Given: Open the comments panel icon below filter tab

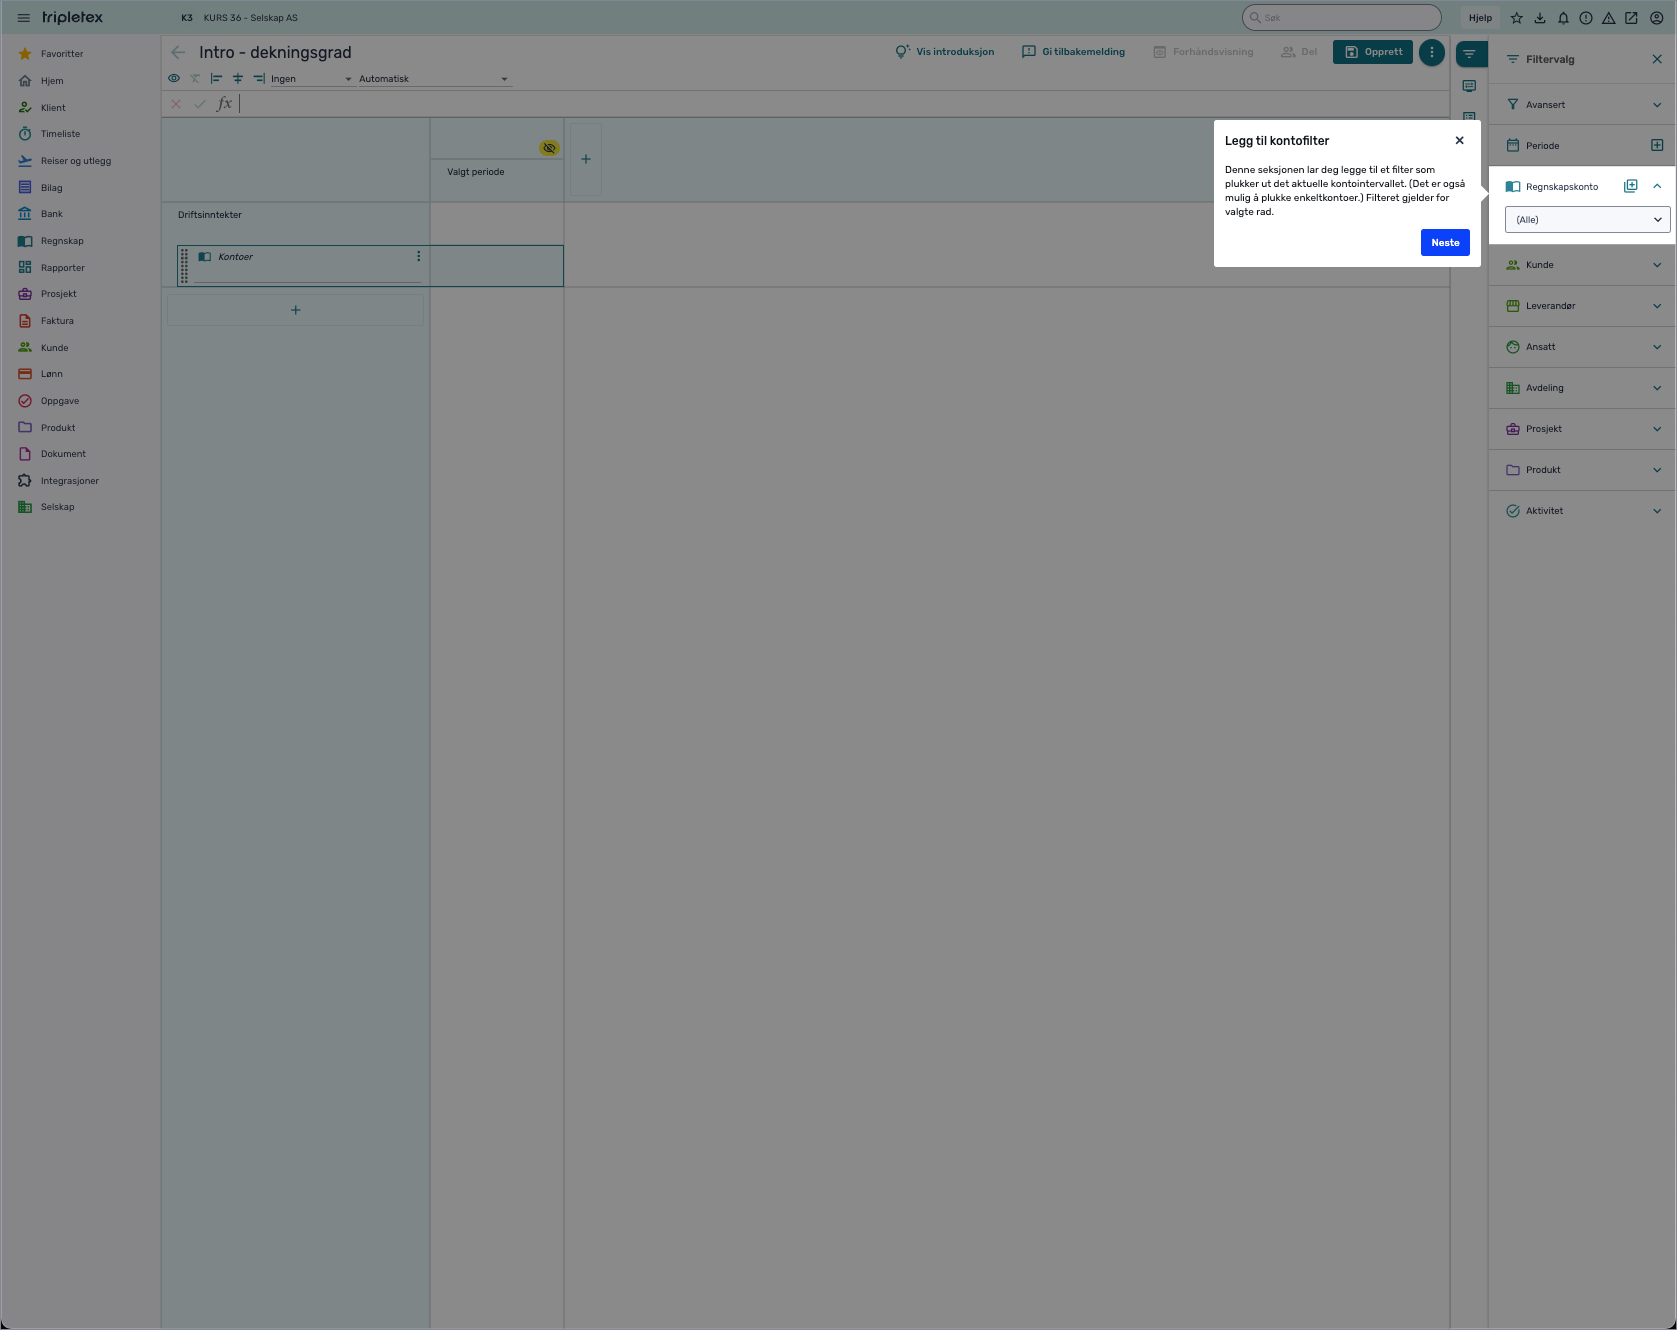Looking at the screenshot, I should point(1469,86).
